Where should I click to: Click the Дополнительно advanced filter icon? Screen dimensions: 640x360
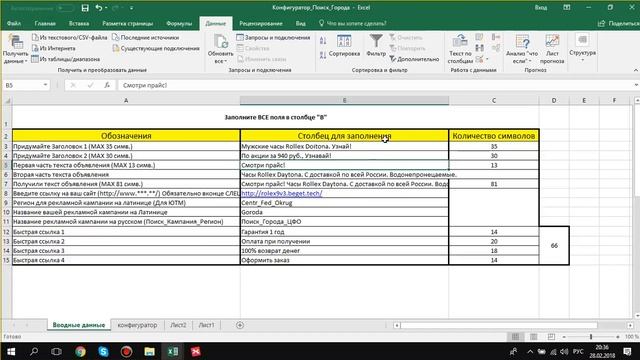(x=393, y=59)
